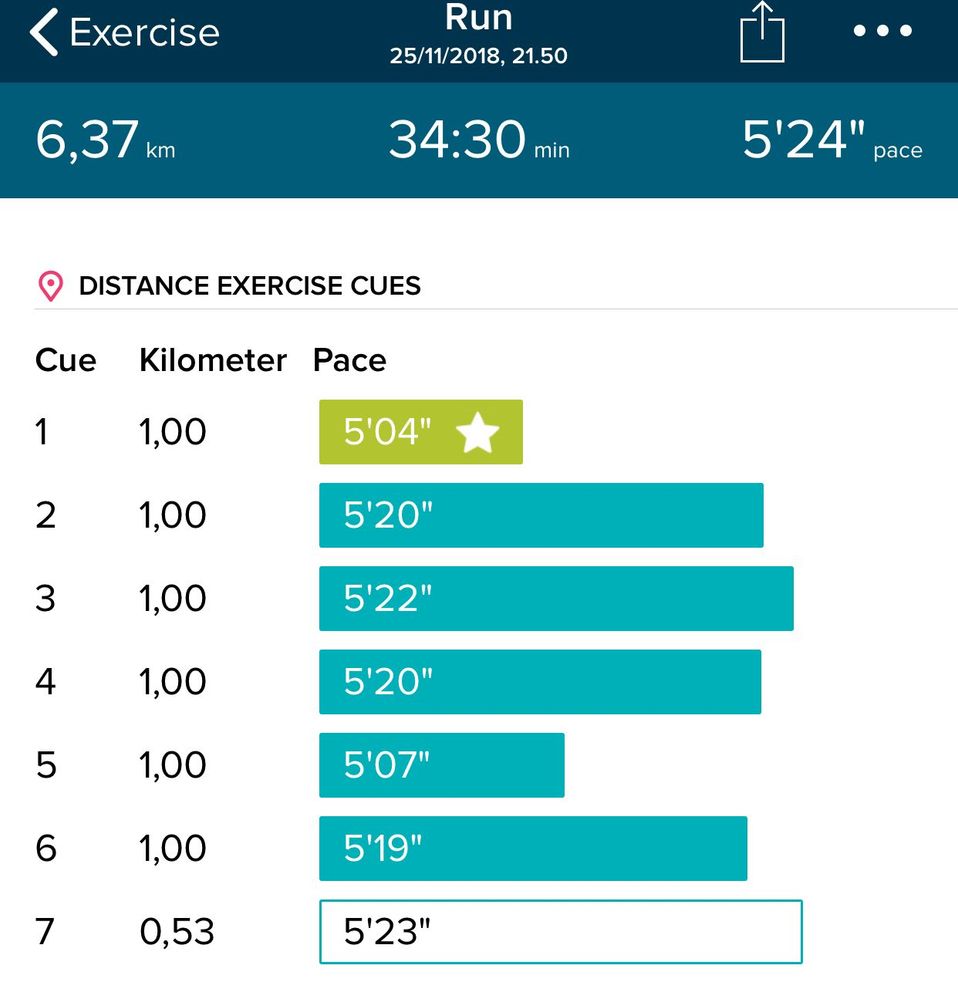This screenshot has height=999, width=958.
Task: Tap the back chevron arrow
Action: [x=44, y=32]
